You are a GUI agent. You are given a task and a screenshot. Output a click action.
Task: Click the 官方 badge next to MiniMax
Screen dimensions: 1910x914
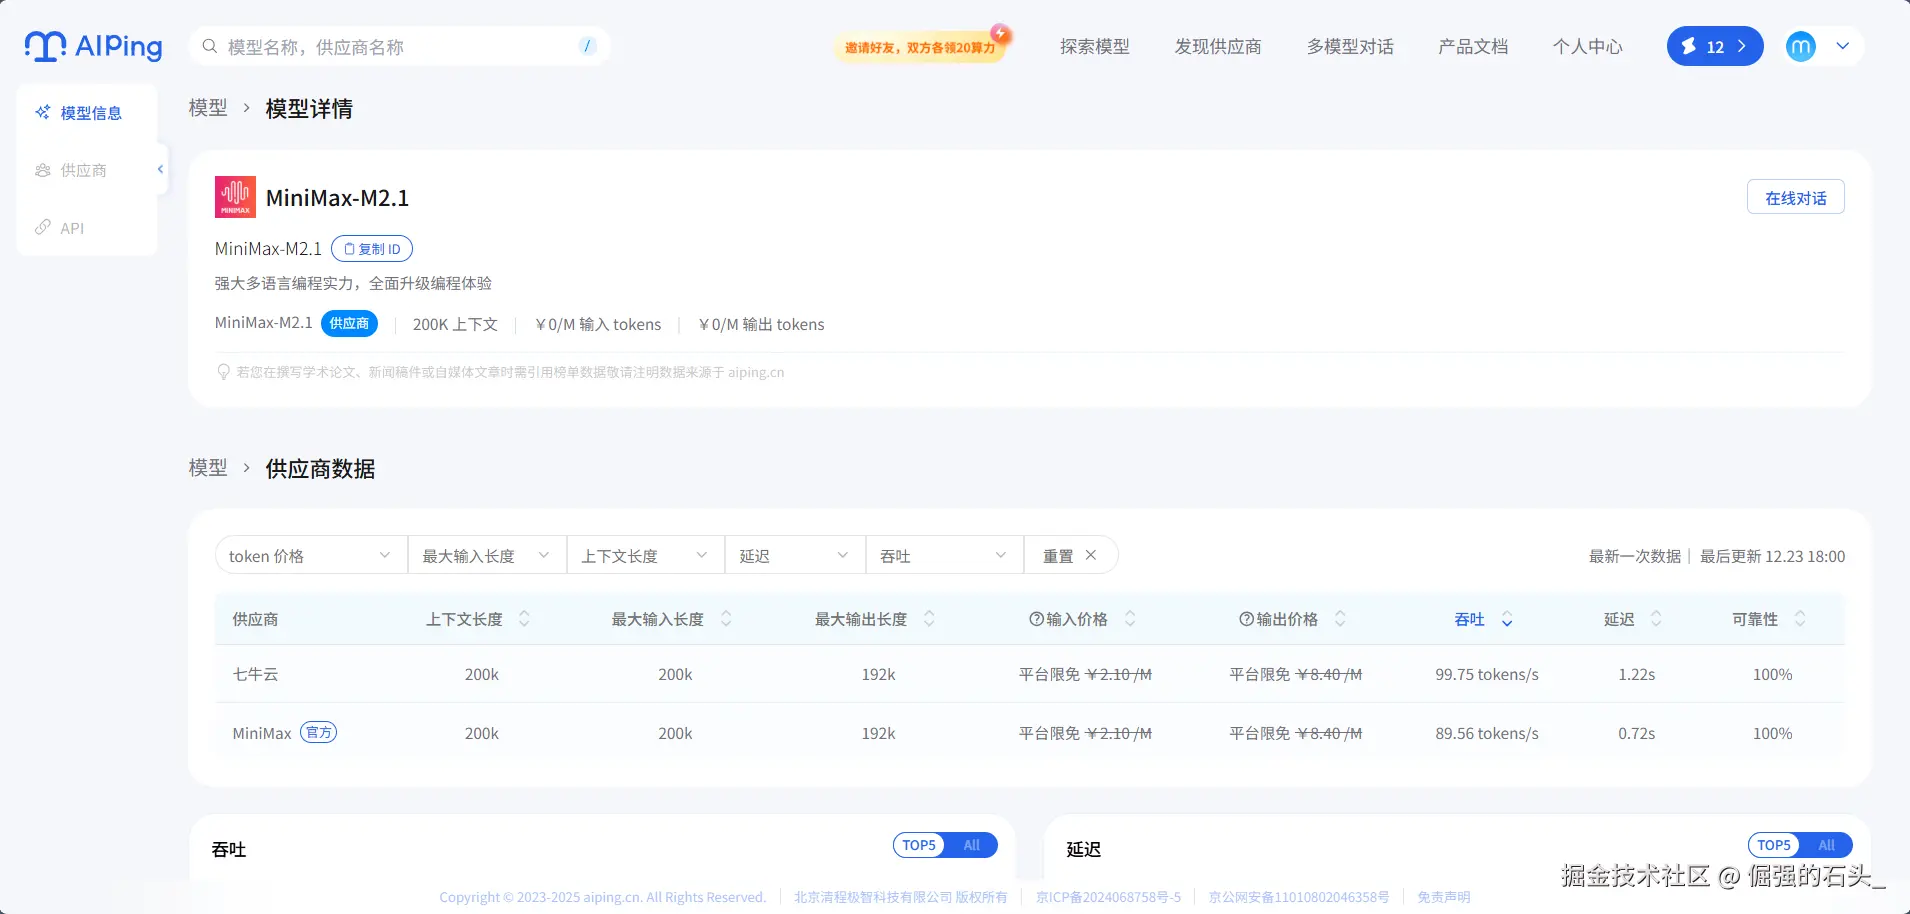319,732
